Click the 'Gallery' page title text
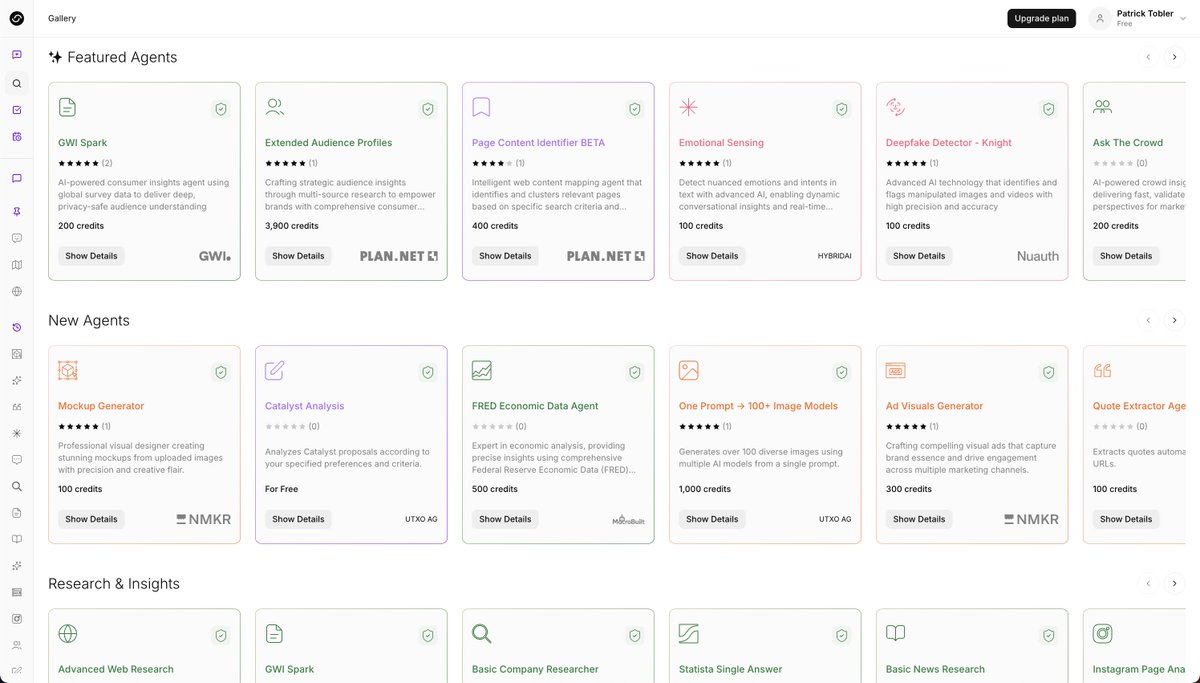This screenshot has width=1200, height=683. 62,18
